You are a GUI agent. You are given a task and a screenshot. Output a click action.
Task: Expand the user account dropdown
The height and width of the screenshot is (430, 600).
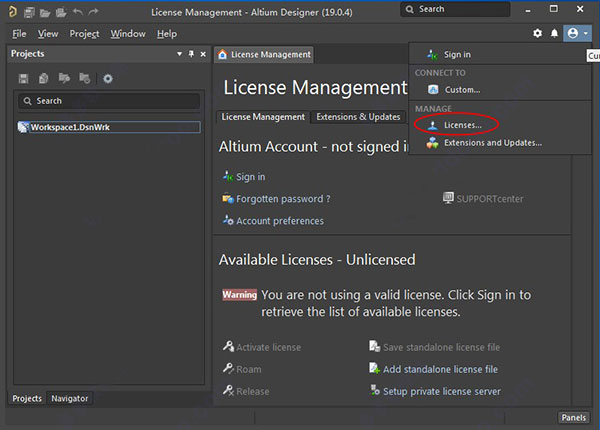click(577, 33)
